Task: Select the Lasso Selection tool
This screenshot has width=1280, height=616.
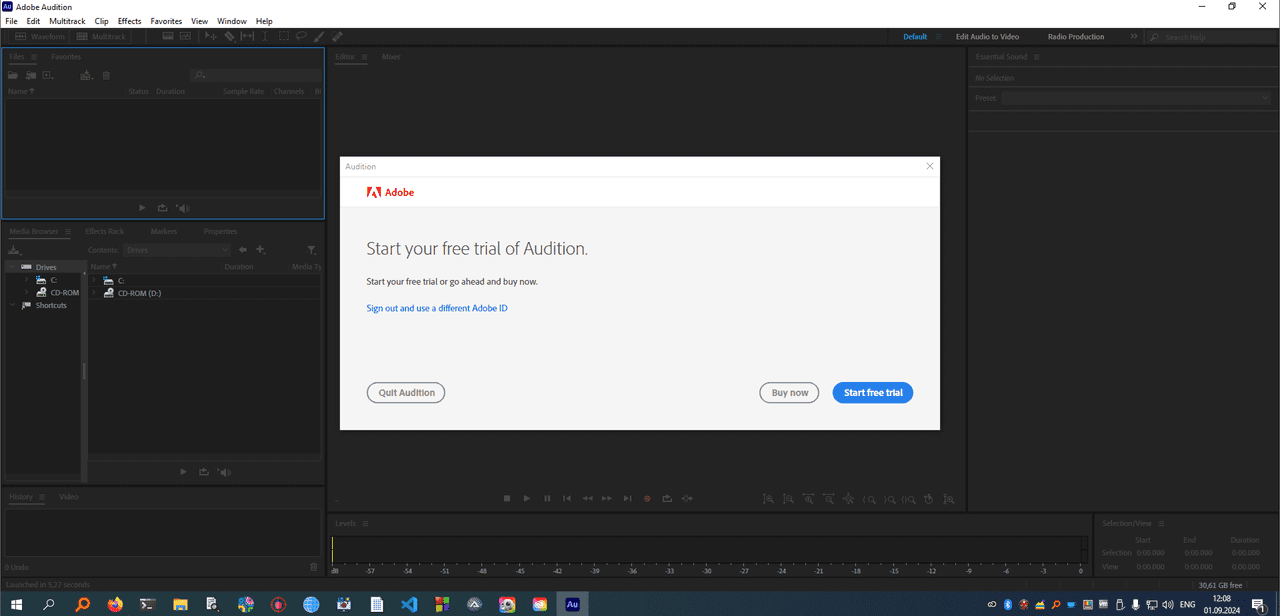Action: (x=301, y=37)
